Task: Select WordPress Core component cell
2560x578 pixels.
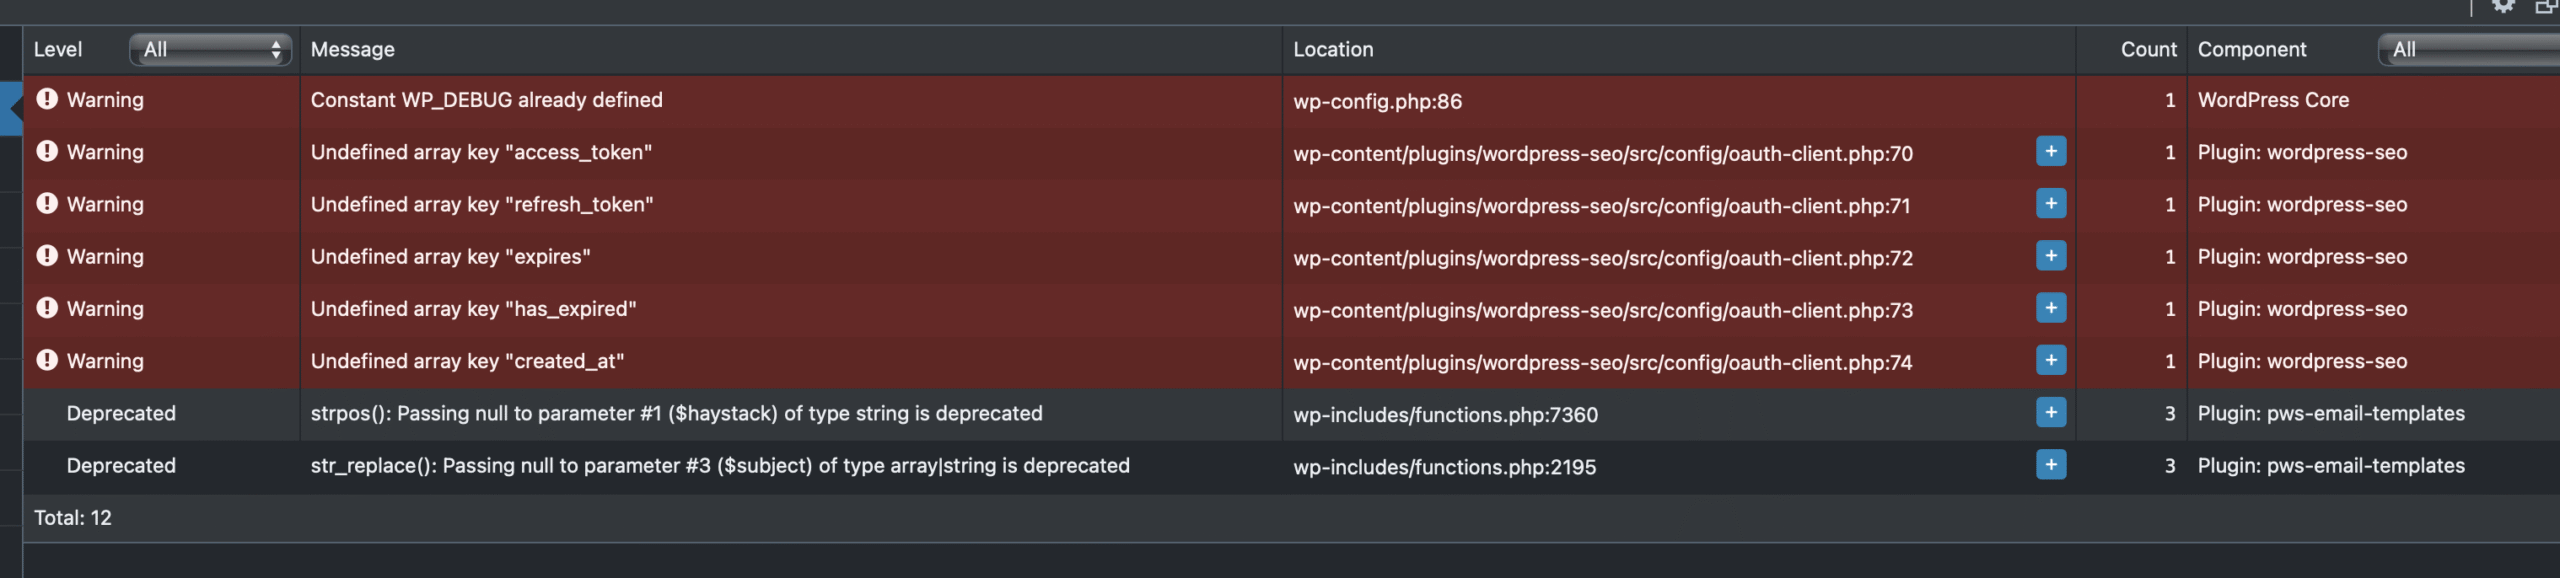Action: 2273,100
